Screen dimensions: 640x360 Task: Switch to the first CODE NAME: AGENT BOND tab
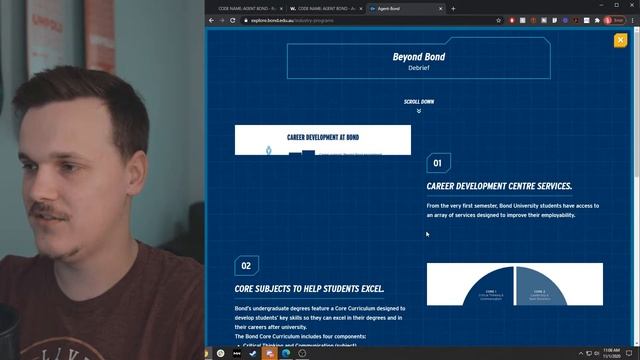point(247,9)
